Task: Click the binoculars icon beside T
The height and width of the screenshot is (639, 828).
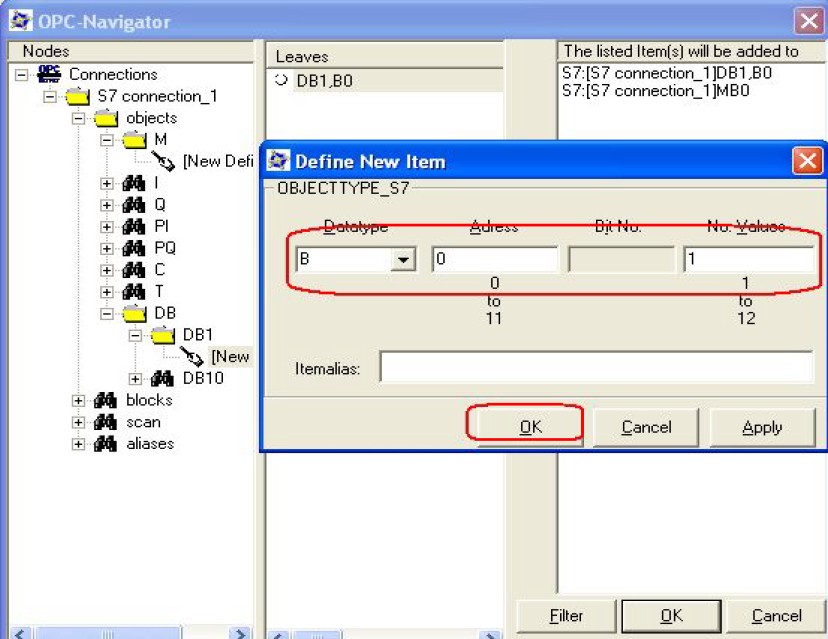Action: pos(134,292)
